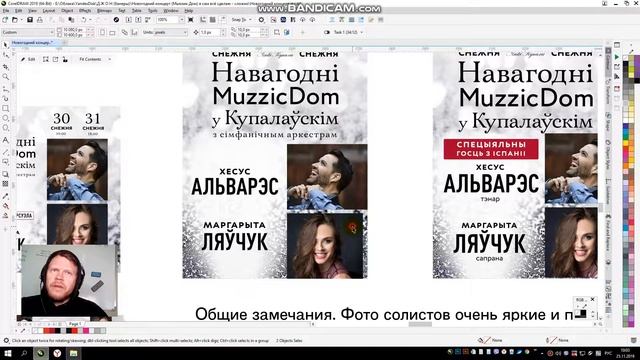Open the Bitmaps menu
Screen dimensions: 640x360
pyautogui.click(x=104, y=11)
